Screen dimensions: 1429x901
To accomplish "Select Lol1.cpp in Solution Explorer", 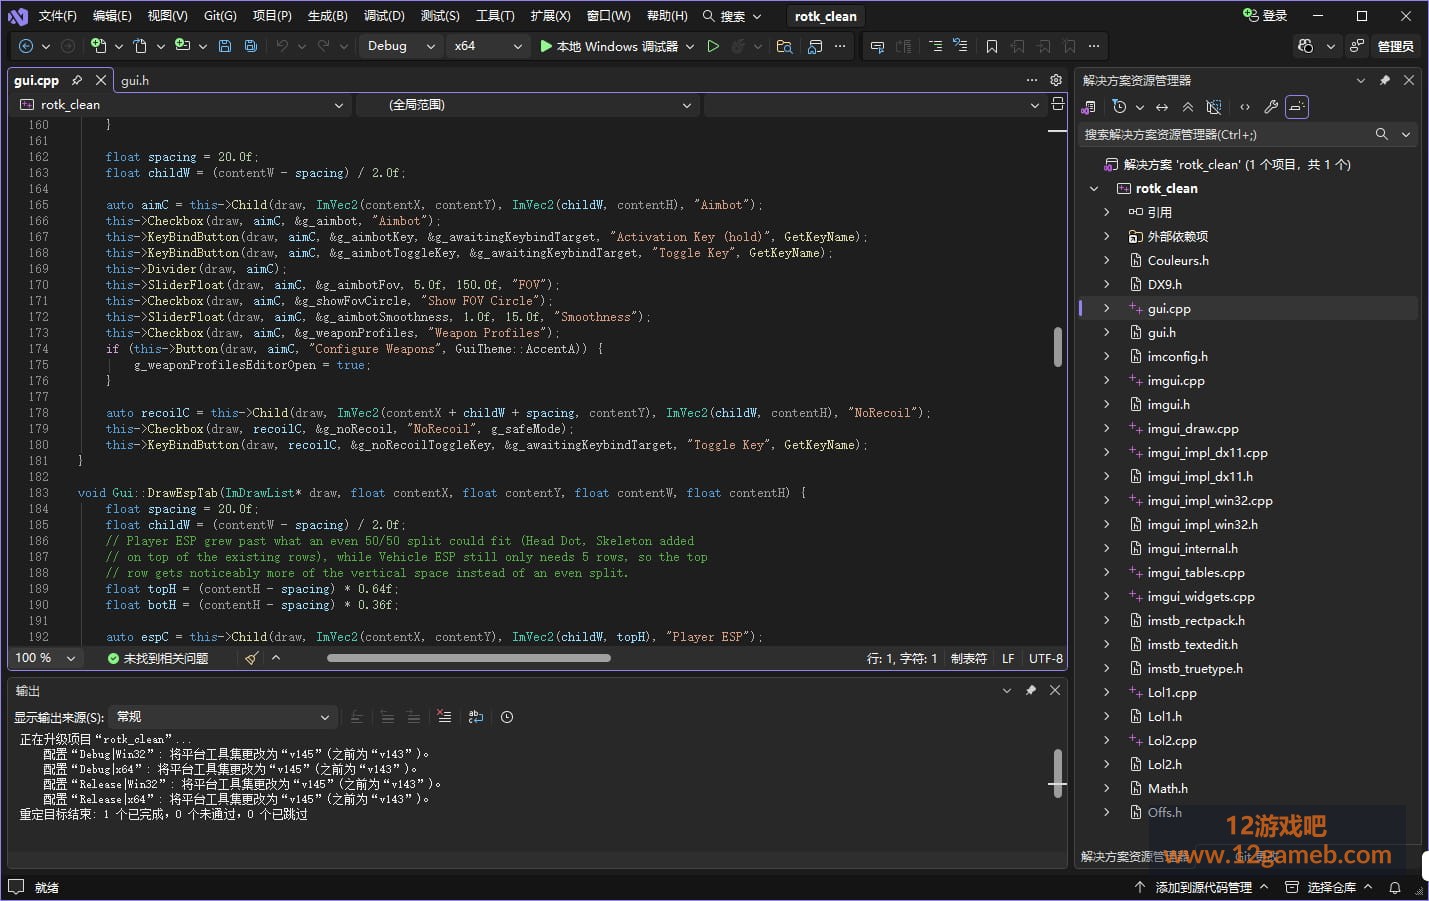I will 1172,693.
